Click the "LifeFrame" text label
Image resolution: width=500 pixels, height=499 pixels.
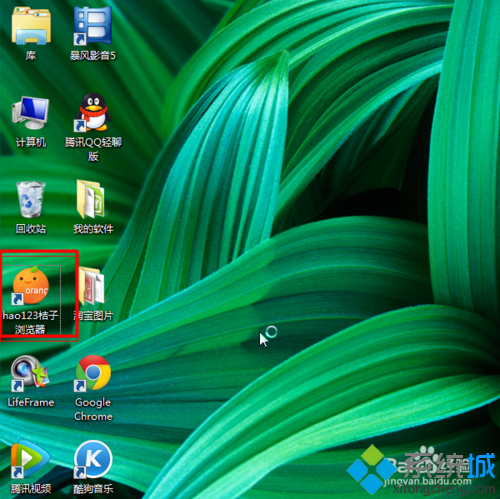tap(31, 402)
